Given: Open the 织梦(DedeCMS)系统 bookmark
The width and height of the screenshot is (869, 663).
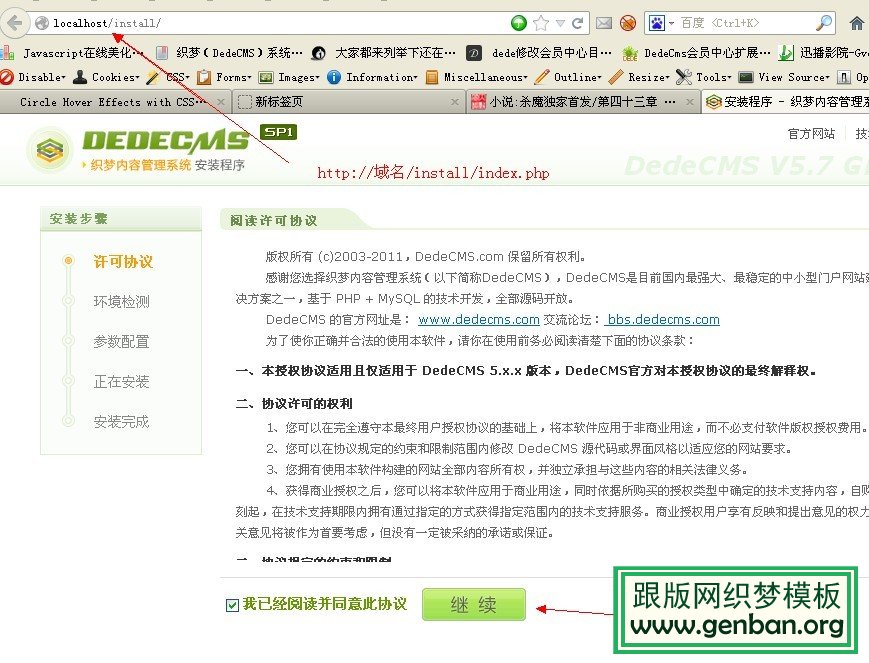Looking at the screenshot, I should click(230, 53).
